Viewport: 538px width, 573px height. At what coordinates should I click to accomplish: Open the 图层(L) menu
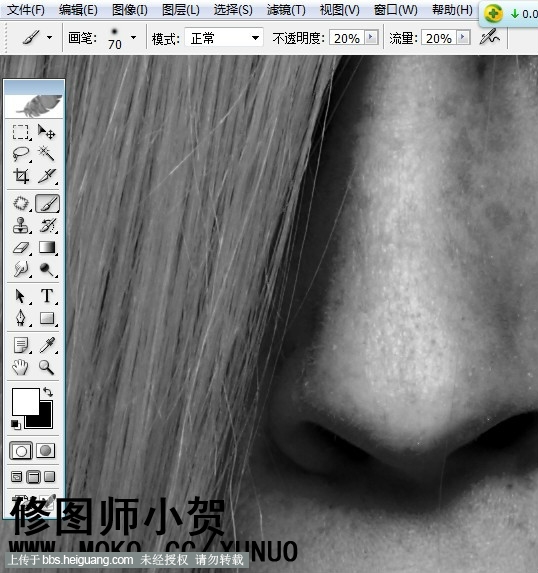(x=181, y=10)
